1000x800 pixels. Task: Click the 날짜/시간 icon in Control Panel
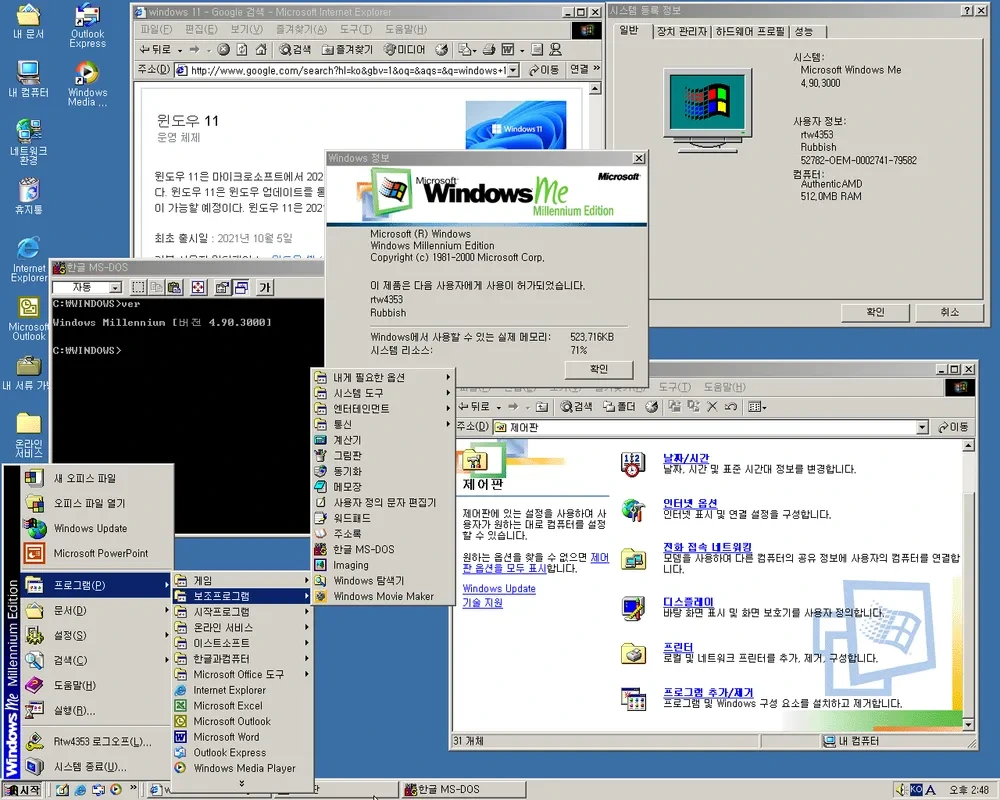(631, 464)
